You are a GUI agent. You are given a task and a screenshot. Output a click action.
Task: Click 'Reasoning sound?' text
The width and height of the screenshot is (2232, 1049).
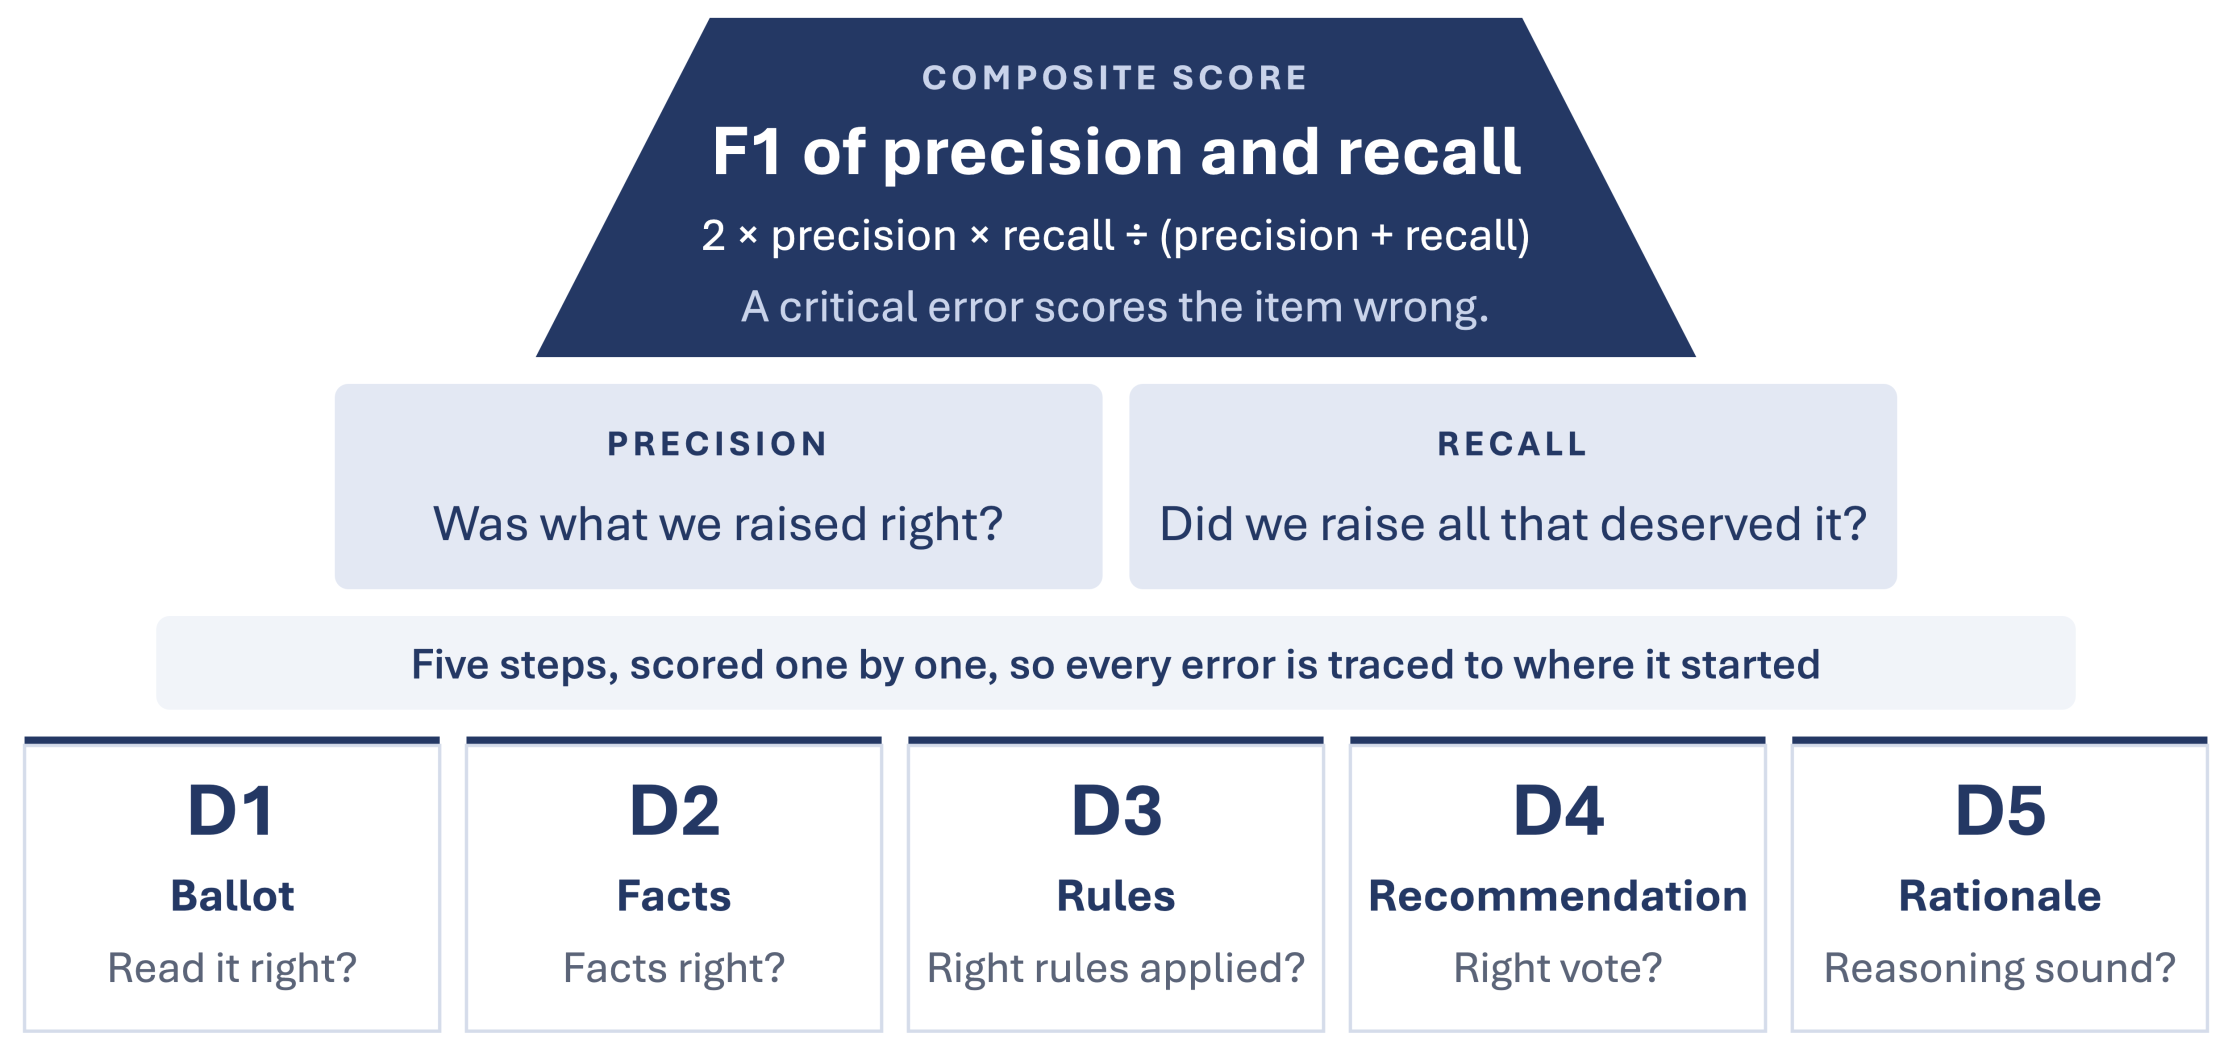click(x=2000, y=968)
